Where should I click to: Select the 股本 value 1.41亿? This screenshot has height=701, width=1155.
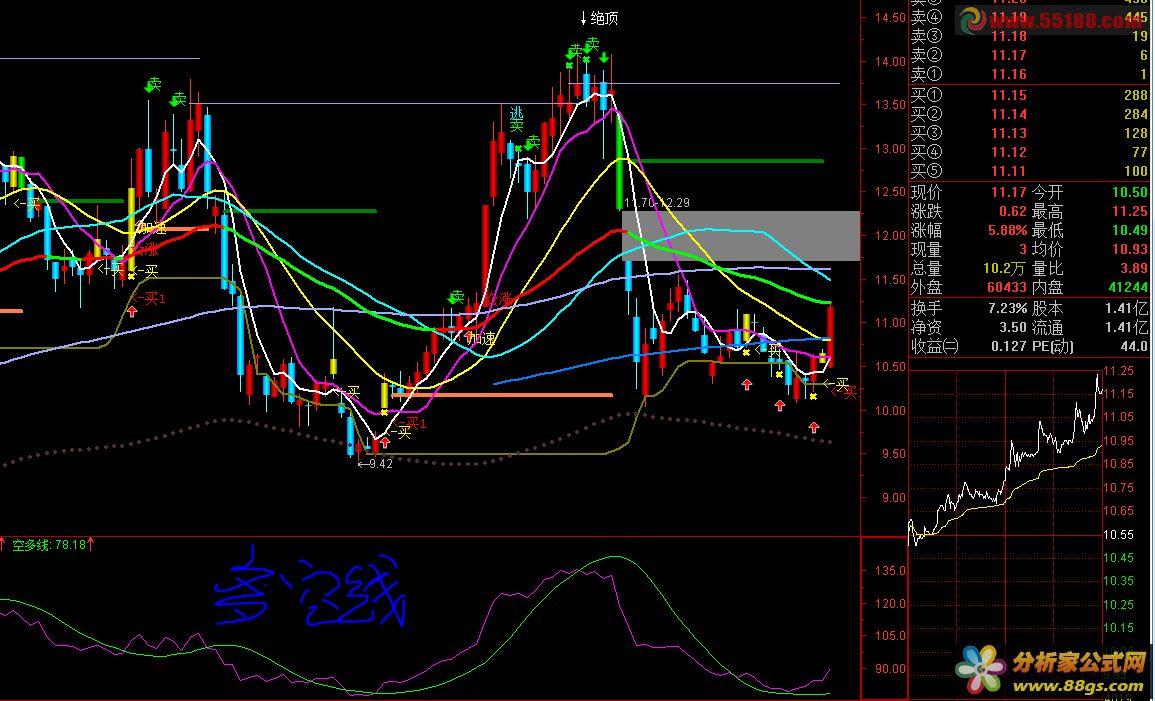pyautogui.click(x=1128, y=309)
